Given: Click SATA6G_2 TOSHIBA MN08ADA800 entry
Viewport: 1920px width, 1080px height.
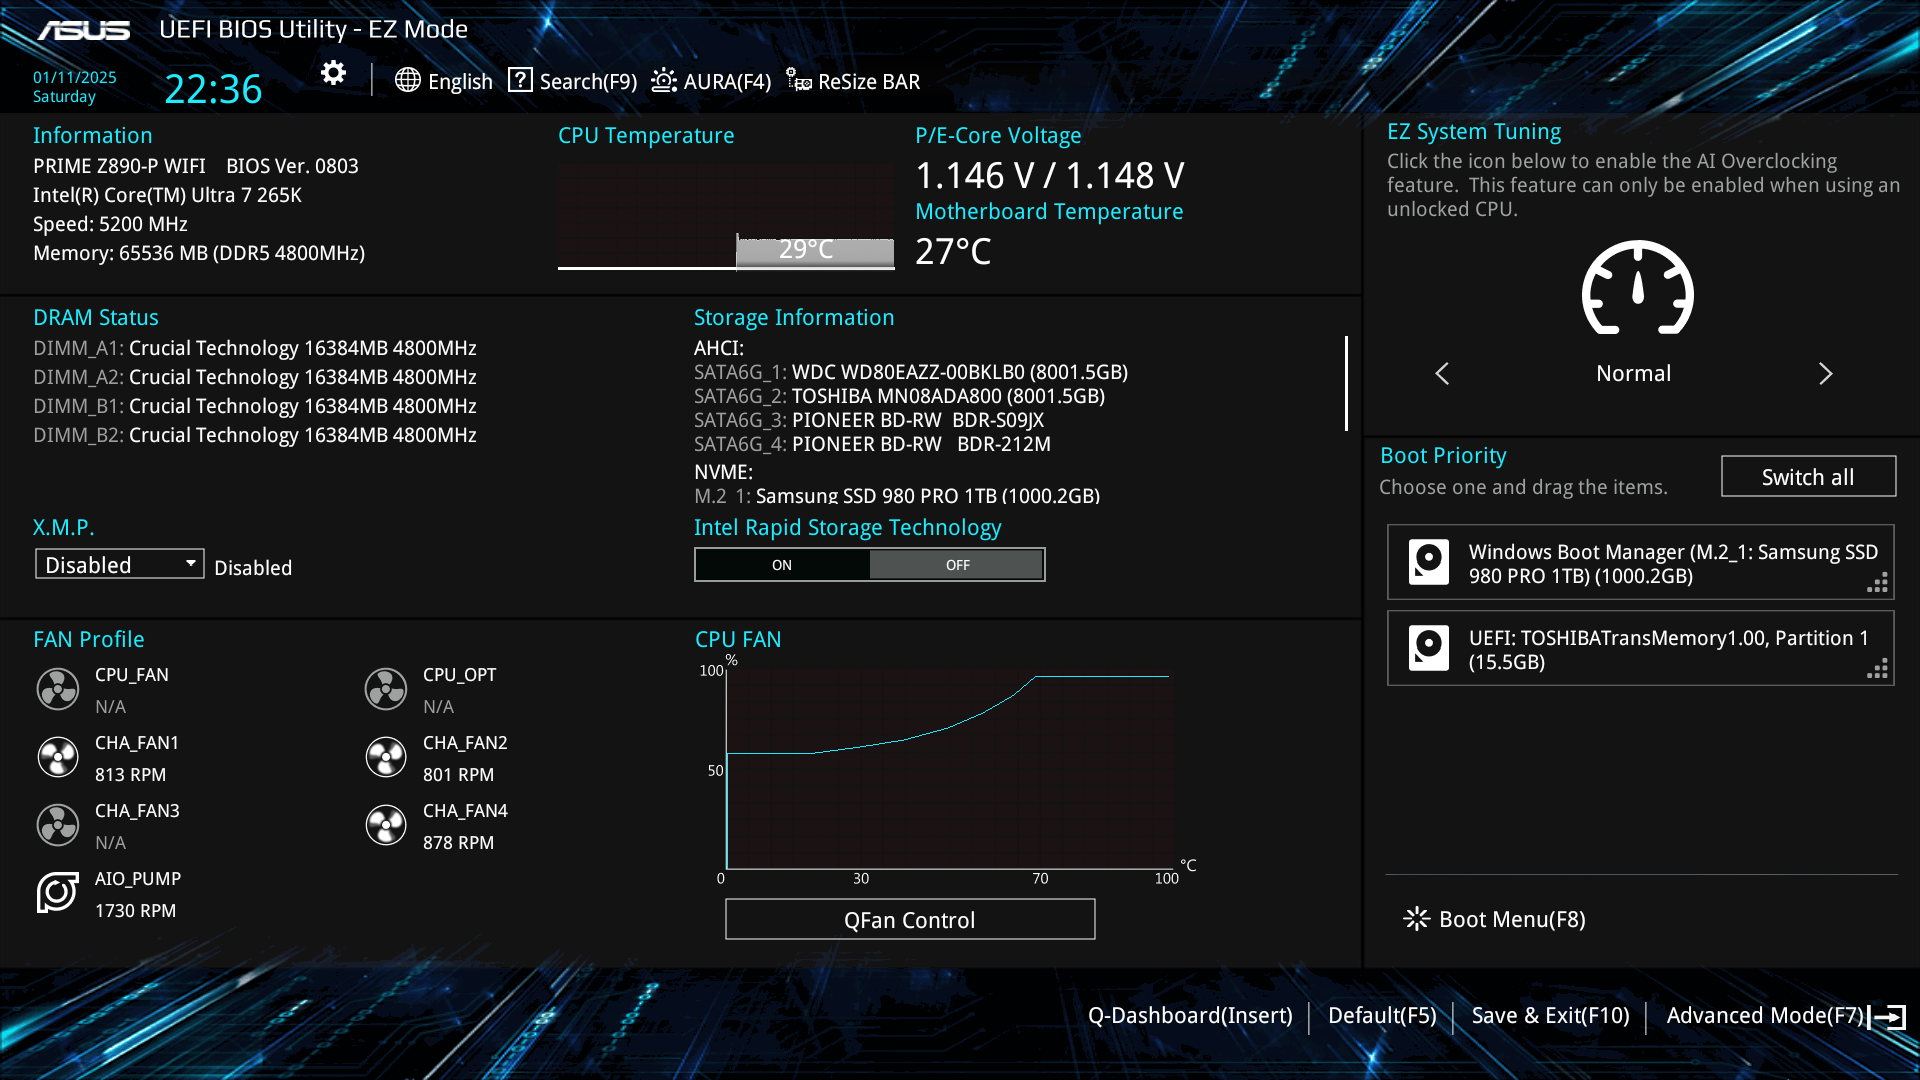Looking at the screenshot, I should point(899,396).
